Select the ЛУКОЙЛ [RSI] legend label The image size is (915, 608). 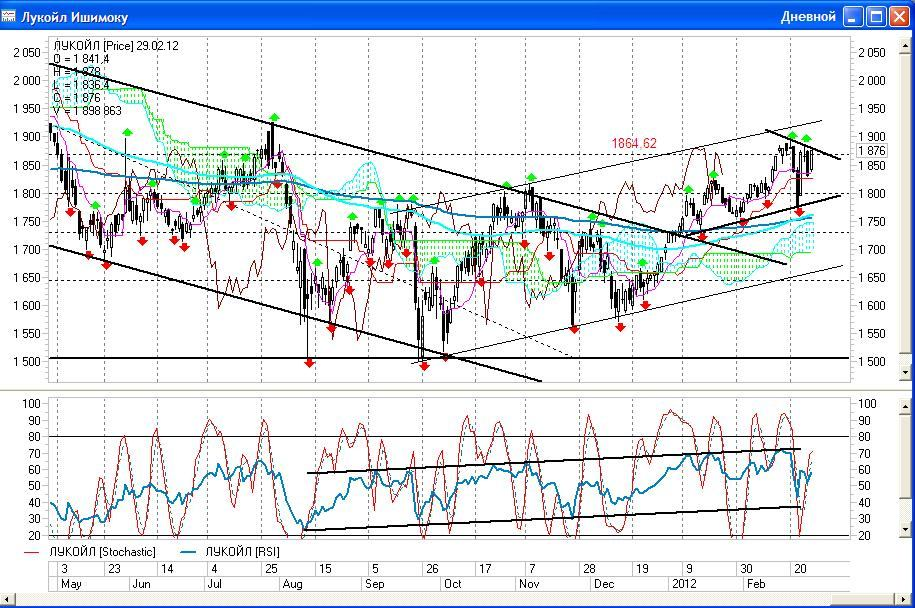242,551
